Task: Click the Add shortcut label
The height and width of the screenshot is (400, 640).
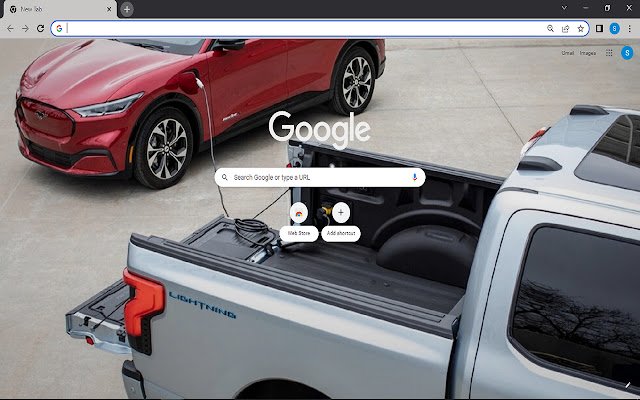Action: point(341,233)
